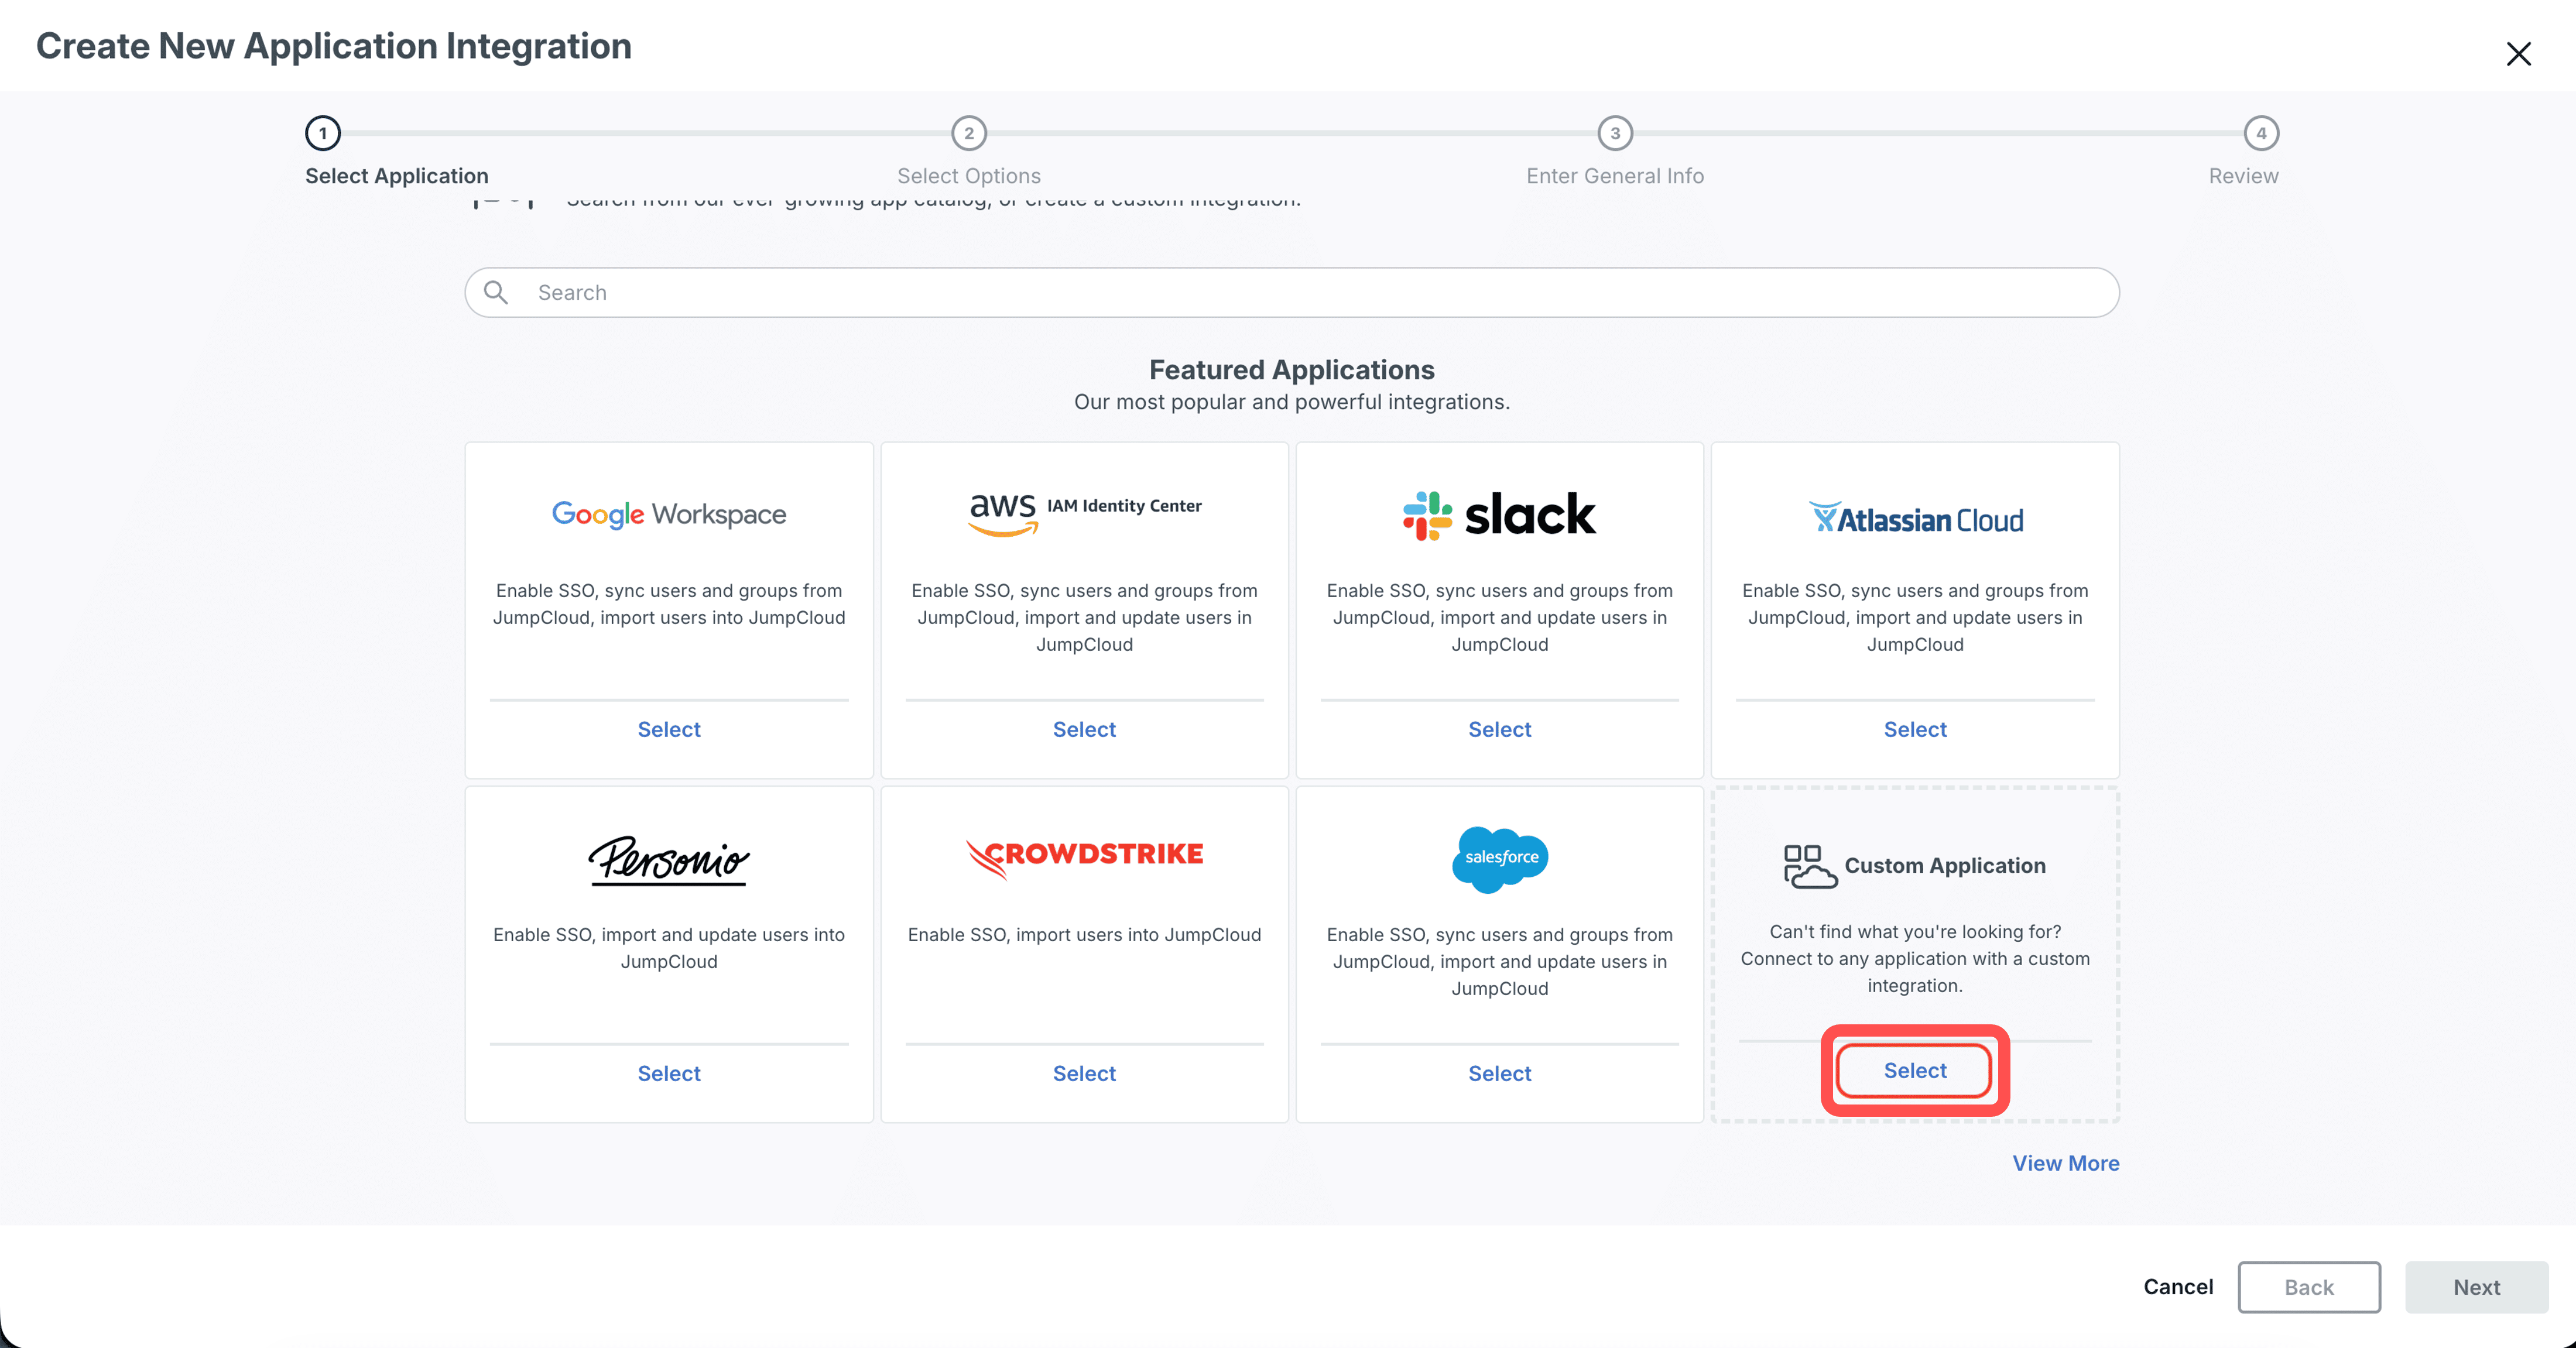Screen dimensions: 2576x1348
Task: Go to step 2 Select Options
Action: [969, 133]
